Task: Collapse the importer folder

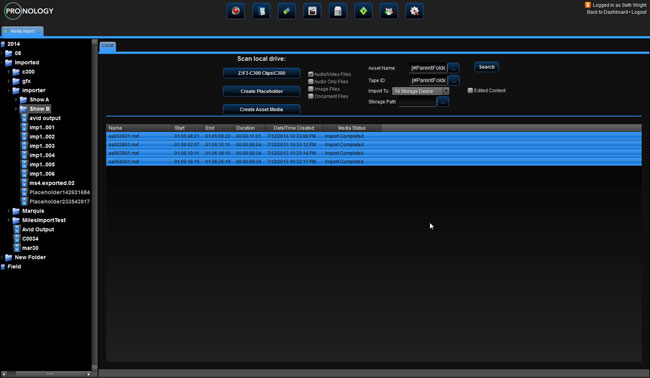Action: click(x=9, y=90)
